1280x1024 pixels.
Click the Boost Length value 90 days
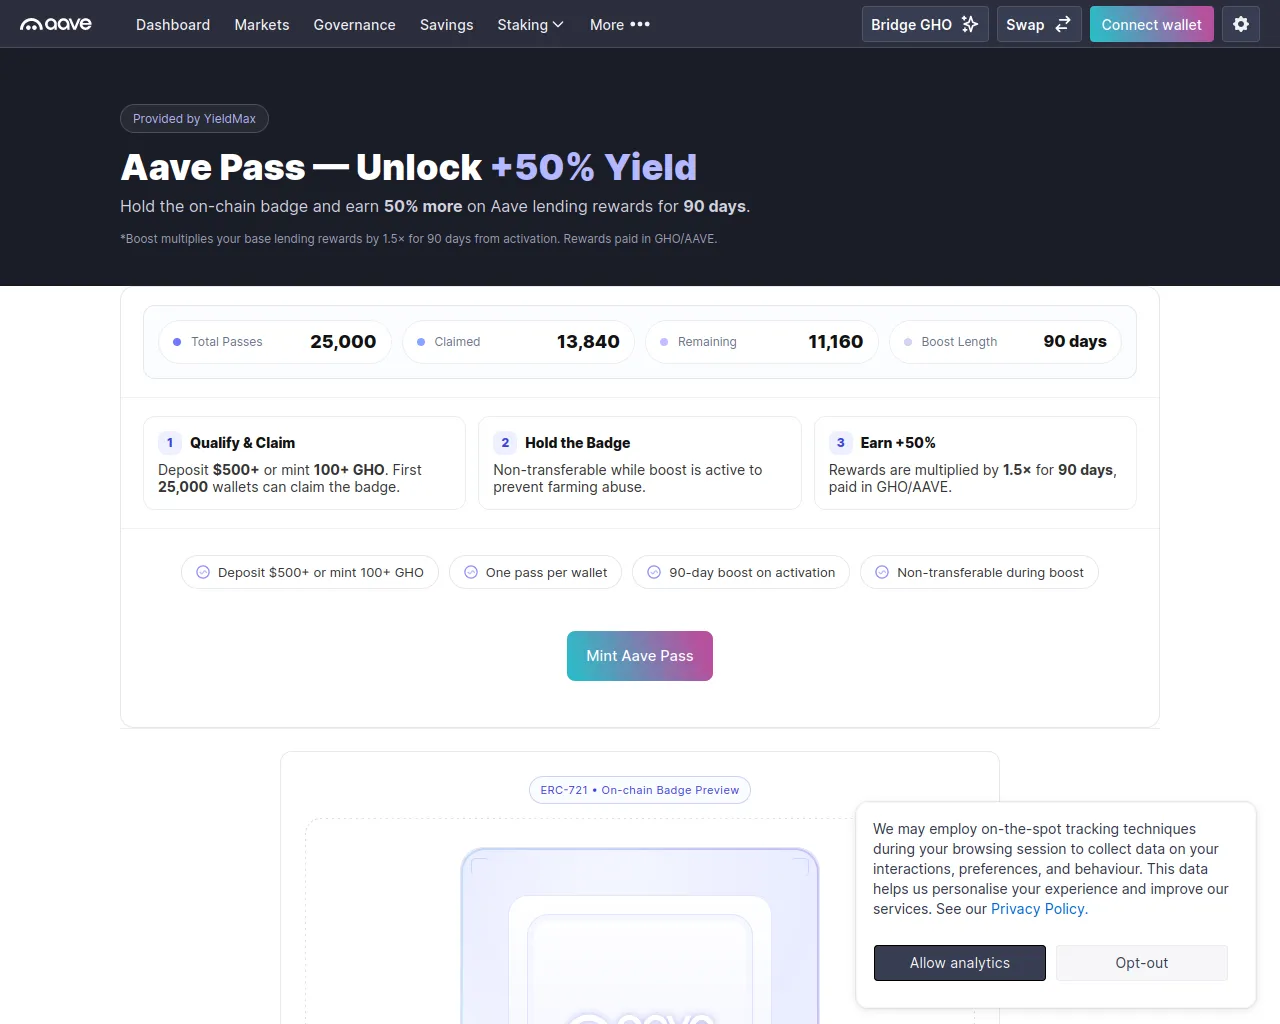click(x=1075, y=342)
